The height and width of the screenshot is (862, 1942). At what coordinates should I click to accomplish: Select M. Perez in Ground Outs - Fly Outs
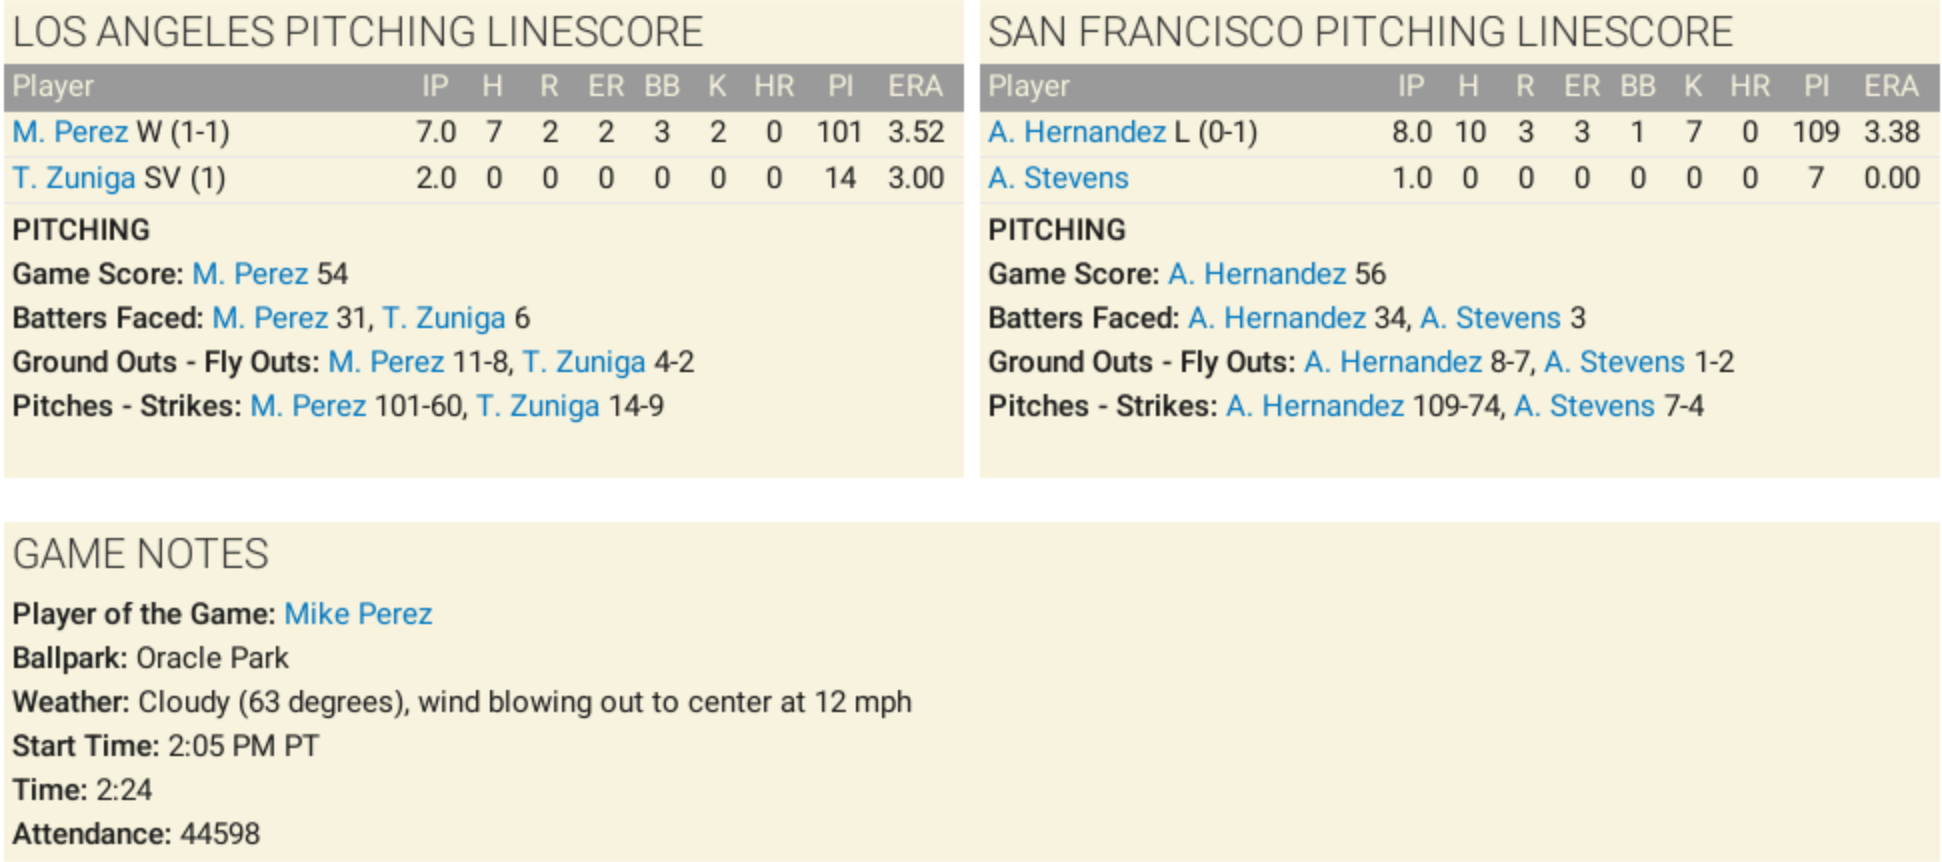pyautogui.click(x=386, y=362)
